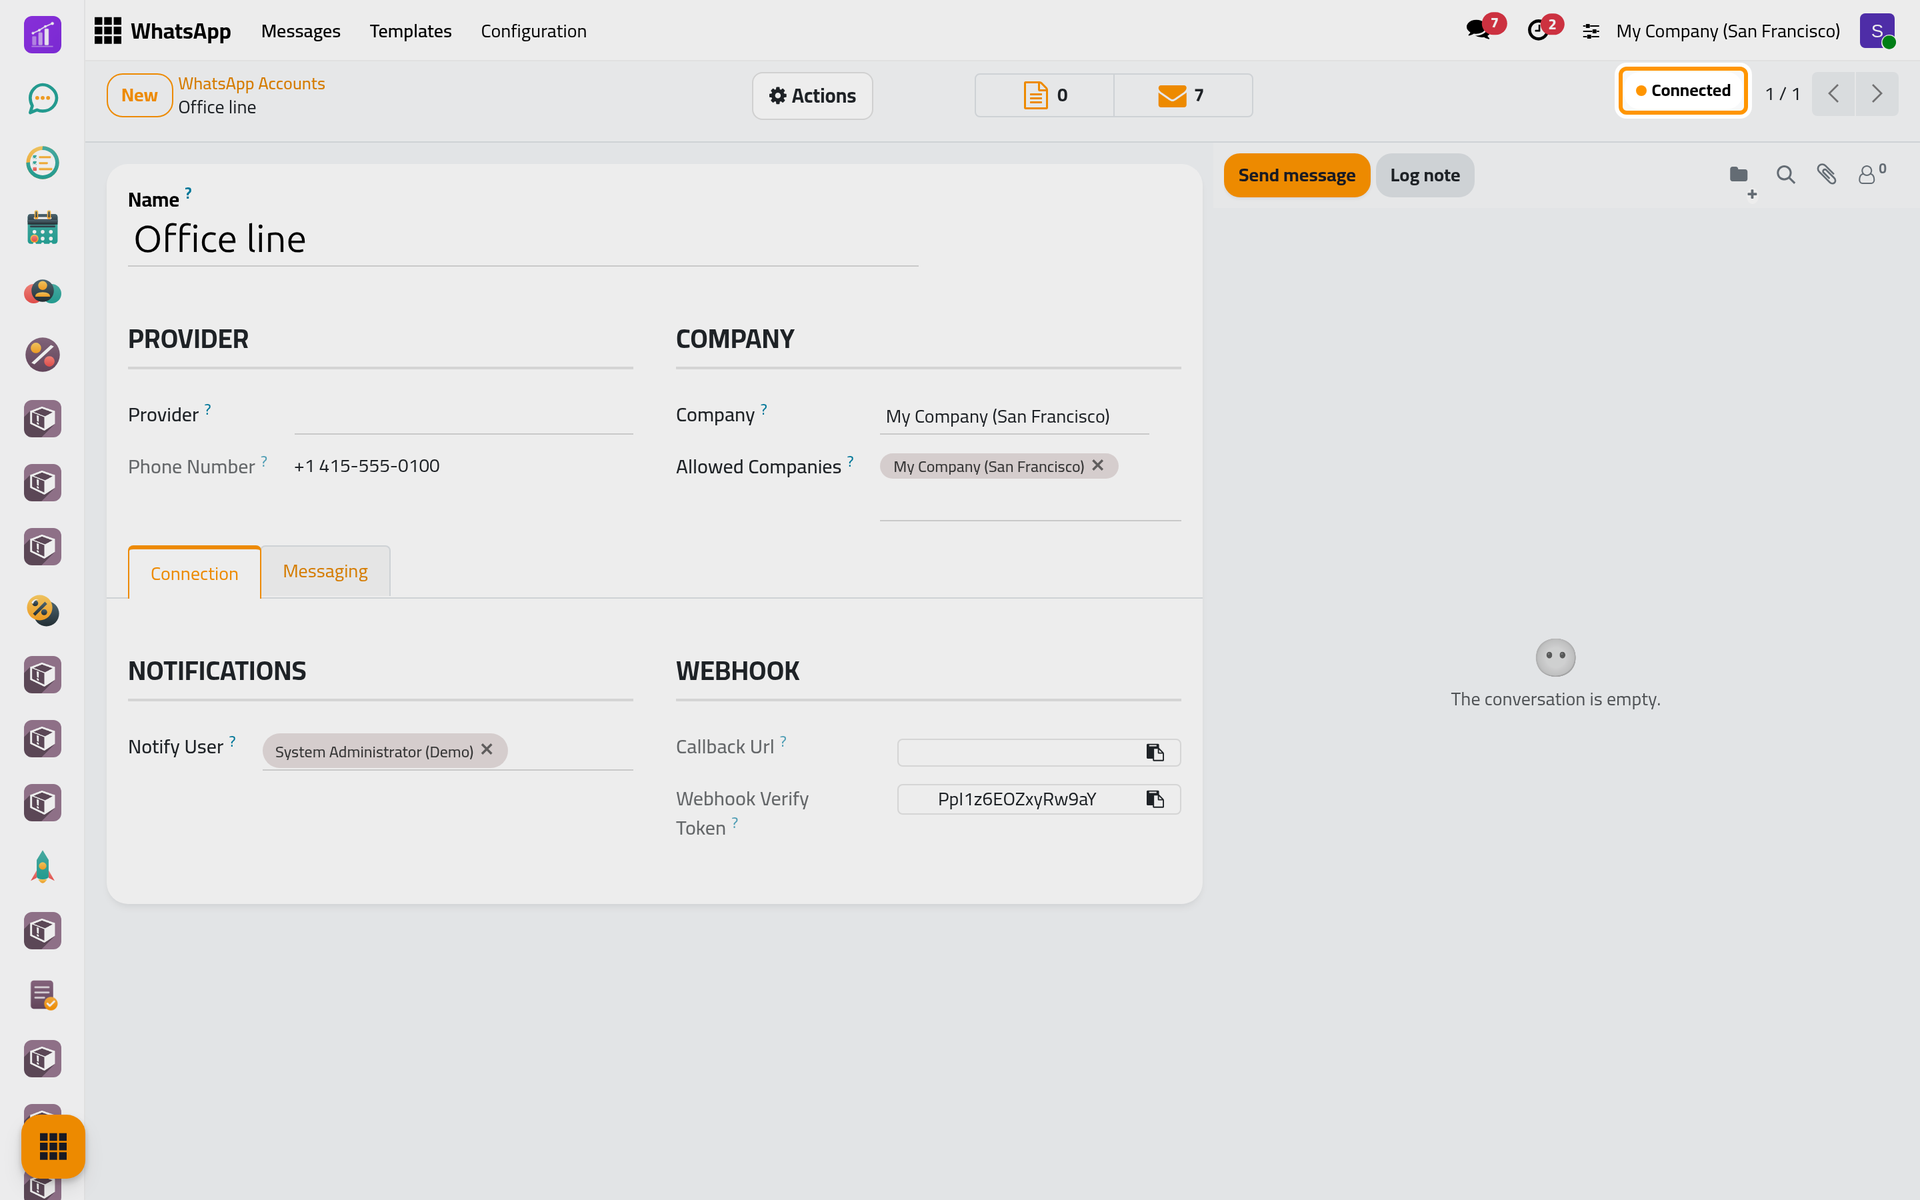Image resolution: width=1920 pixels, height=1200 pixels.
Task: Click the help tooltip next to Notify User
Action: [232, 740]
